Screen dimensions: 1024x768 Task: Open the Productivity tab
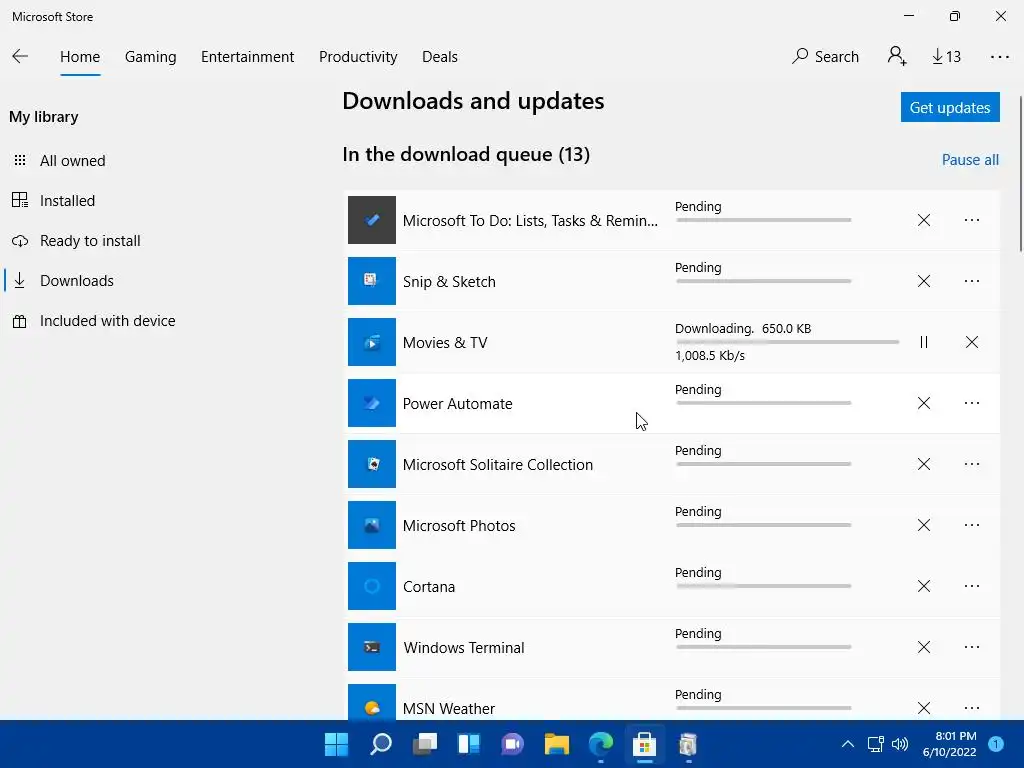[x=358, y=57]
